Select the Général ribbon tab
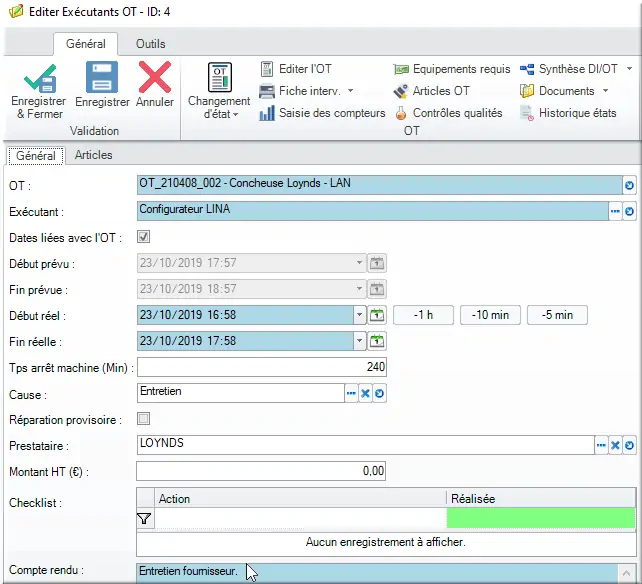 [x=86, y=44]
